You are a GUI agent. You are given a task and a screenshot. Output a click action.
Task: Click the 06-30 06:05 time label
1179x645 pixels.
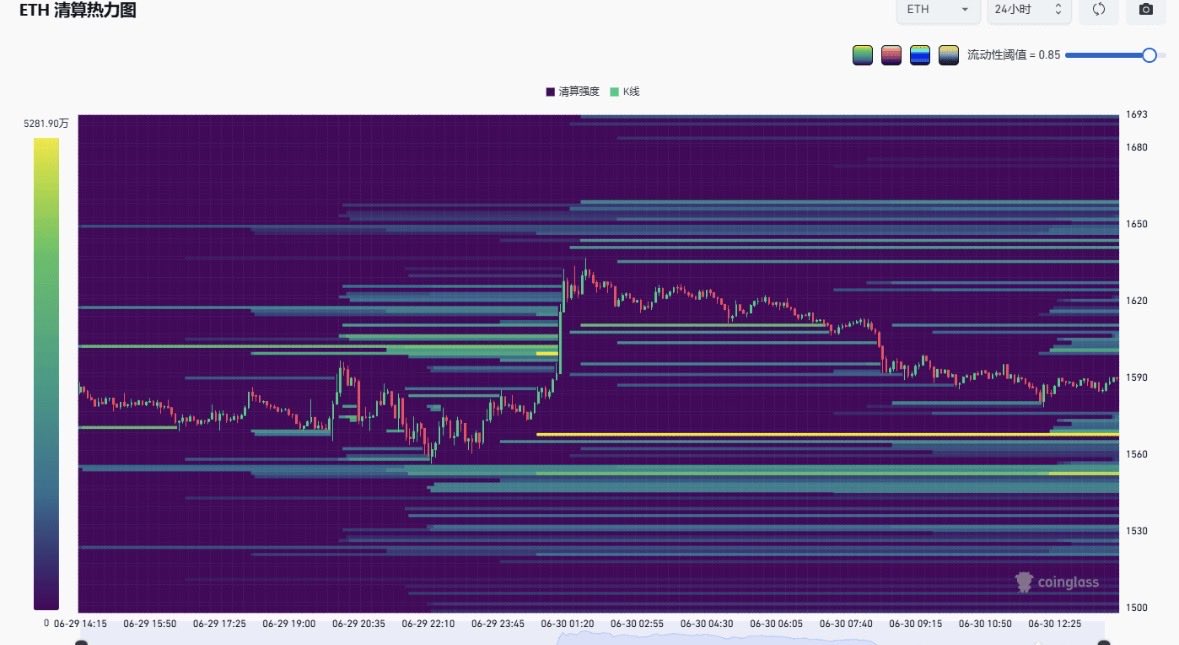click(x=776, y=624)
